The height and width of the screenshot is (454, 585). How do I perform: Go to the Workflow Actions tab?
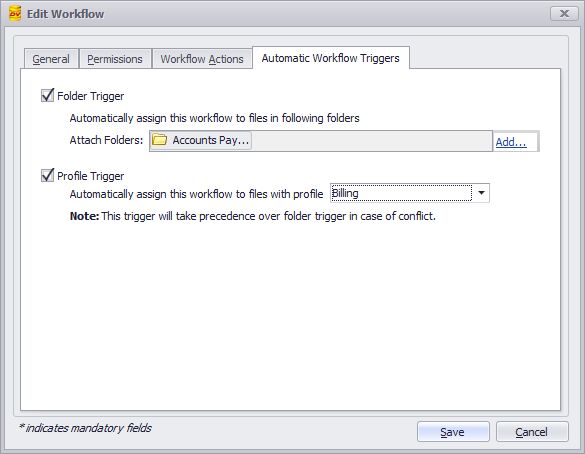(x=202, y=59)
